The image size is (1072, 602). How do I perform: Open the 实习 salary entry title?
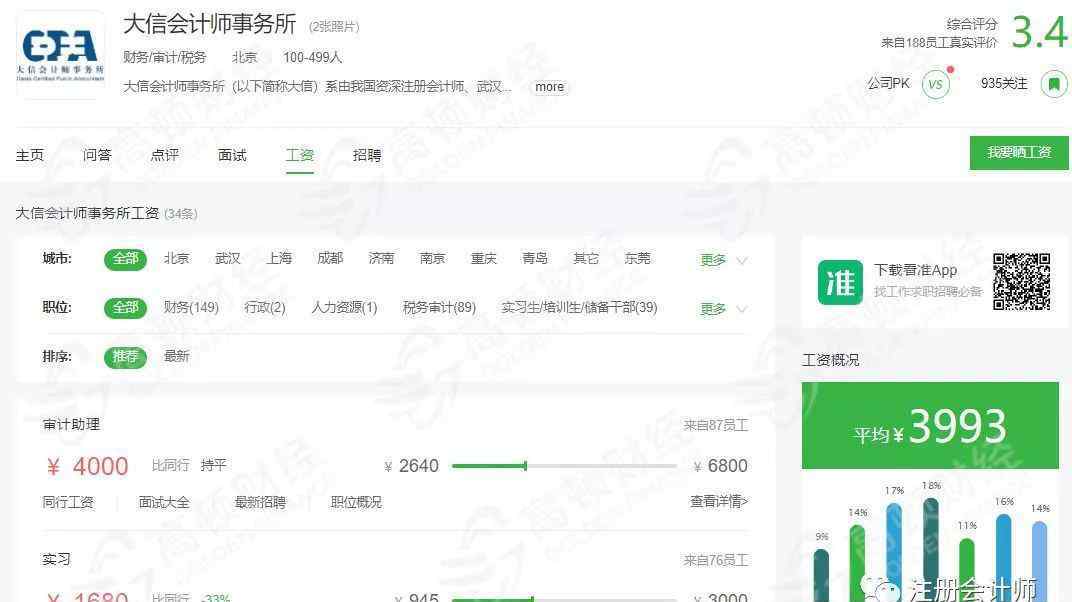click(x=56, y=560)
